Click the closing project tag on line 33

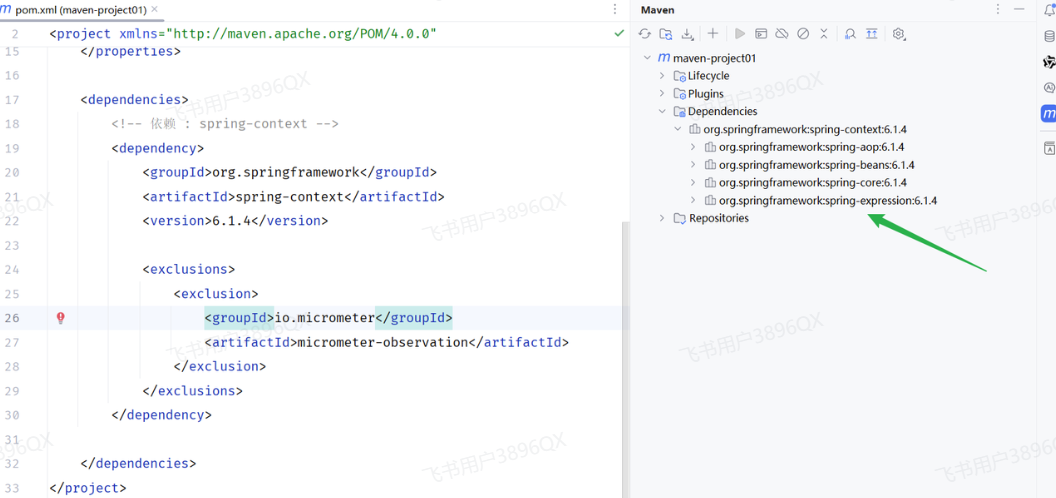point(88,488)
